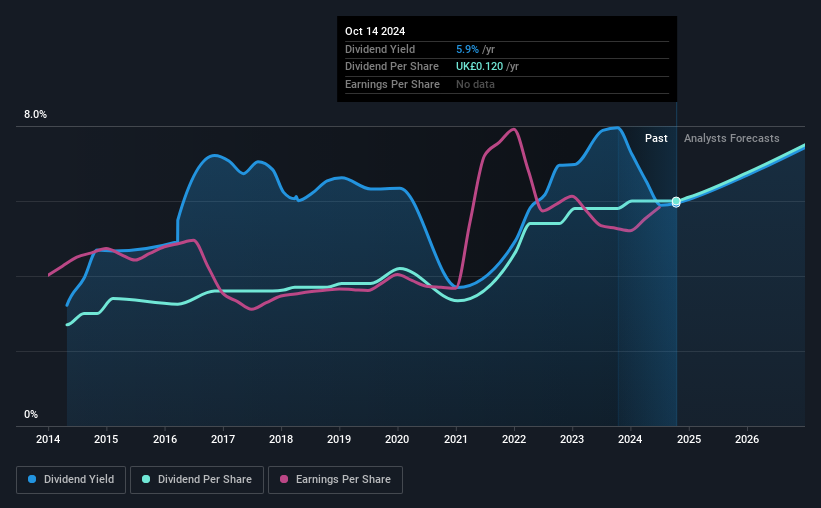
Task: Click the 2014 x-axis label
Action: coord(48,439)
